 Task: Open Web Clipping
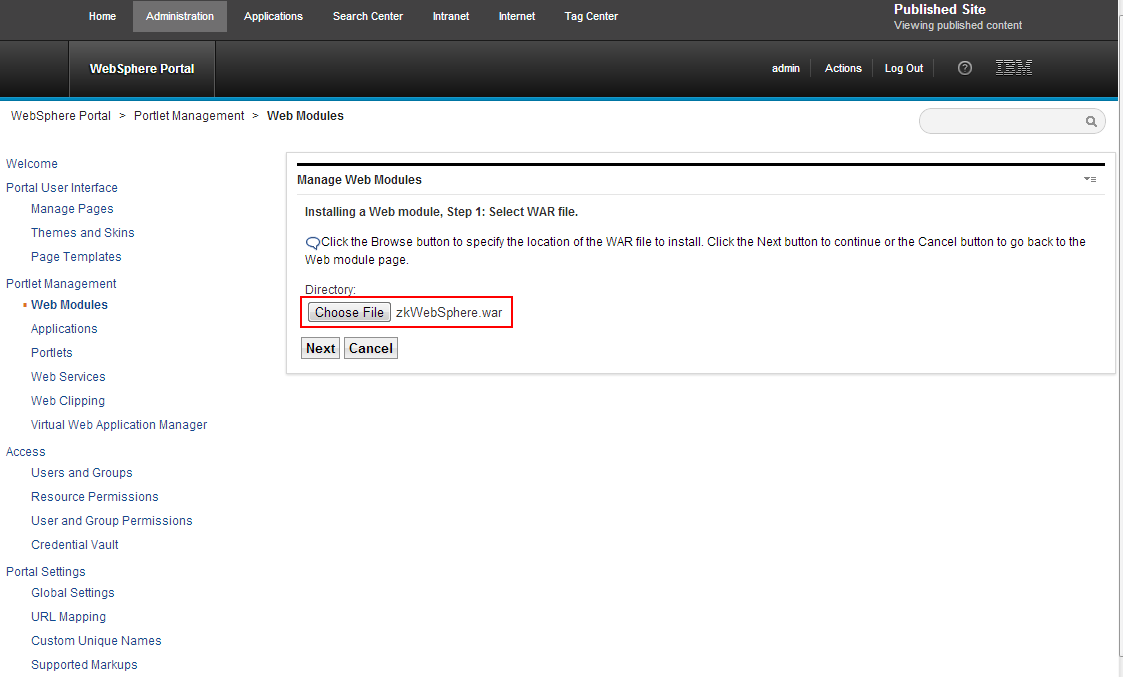pos(68,401)
